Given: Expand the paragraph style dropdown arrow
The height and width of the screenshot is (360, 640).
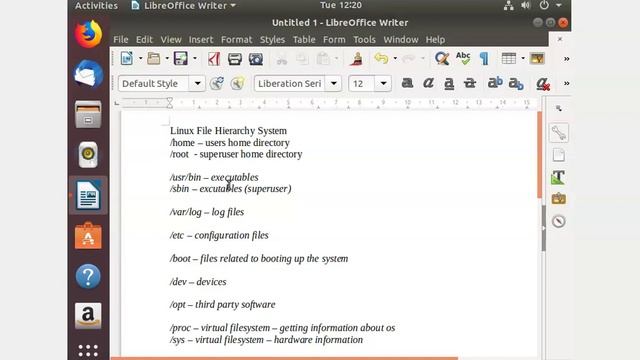Looking at the screenshot, I should point(198,84).
